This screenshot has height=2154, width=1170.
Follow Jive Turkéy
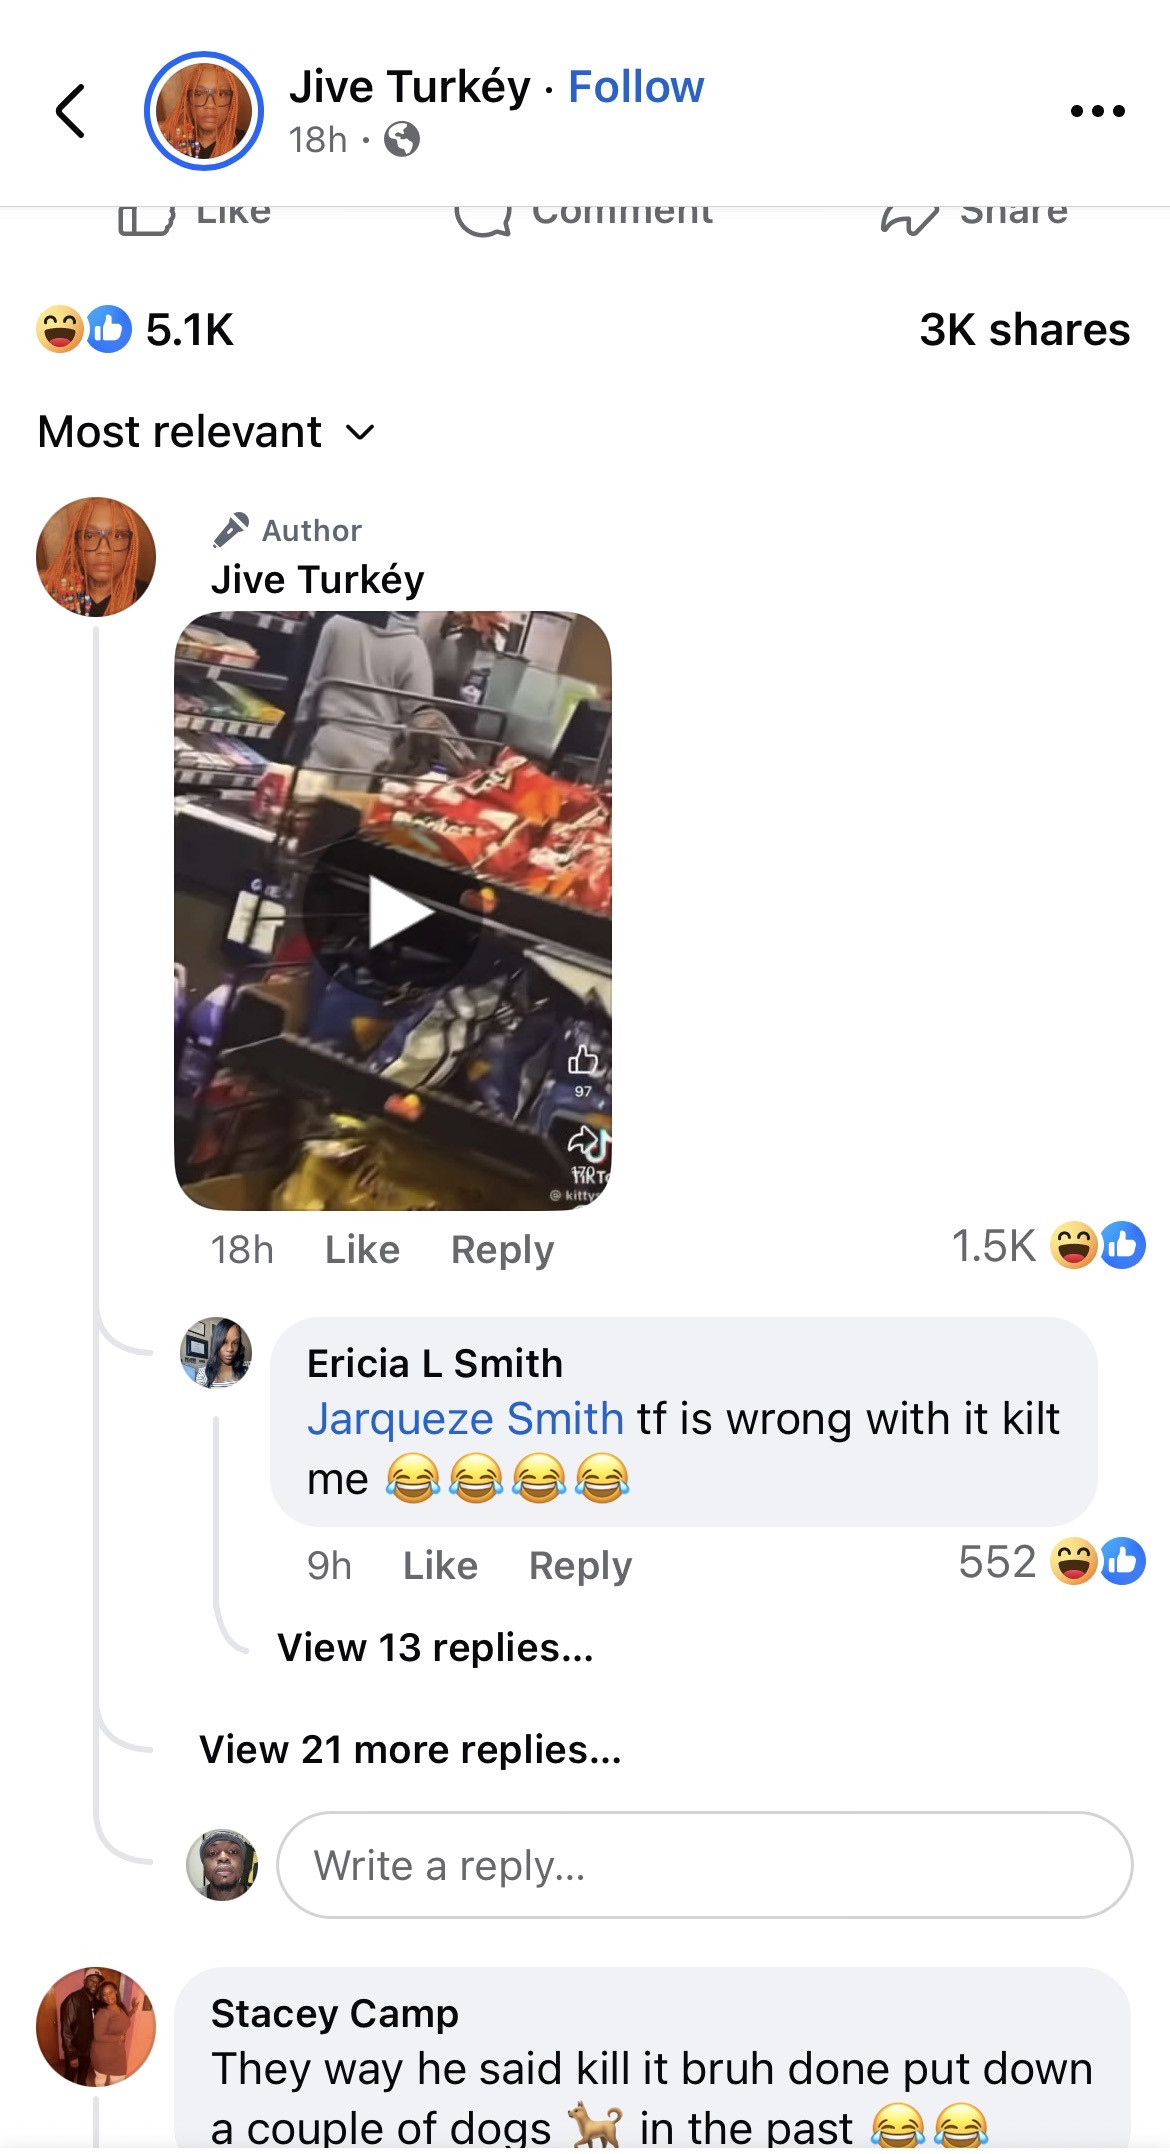(x=636, y=87)
